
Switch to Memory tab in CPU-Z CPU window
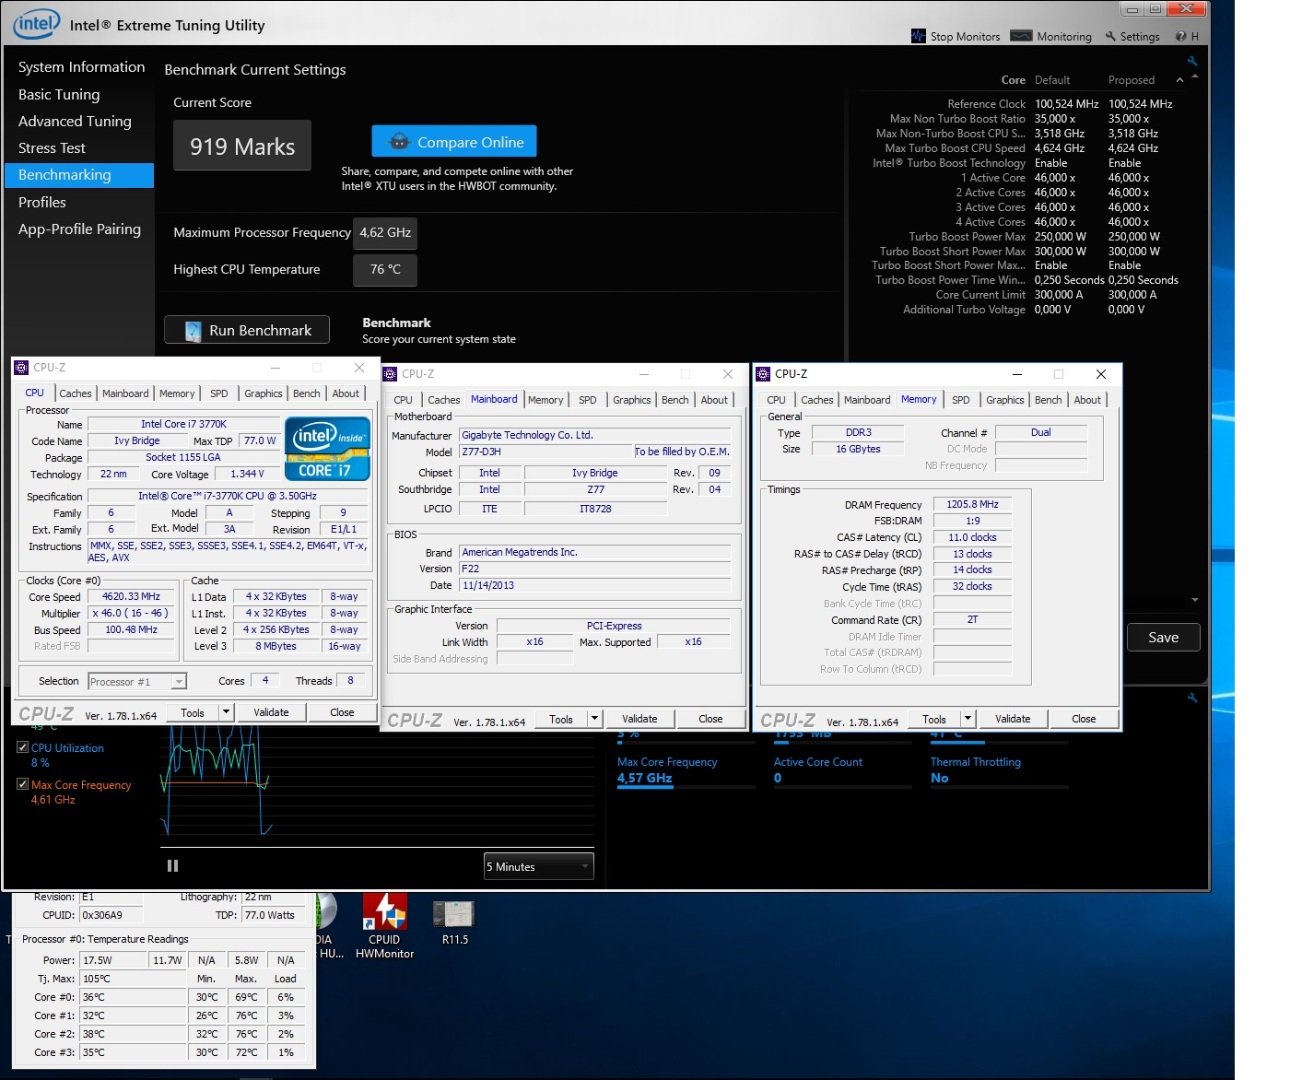pyautogui.click(x=177, y=394)
